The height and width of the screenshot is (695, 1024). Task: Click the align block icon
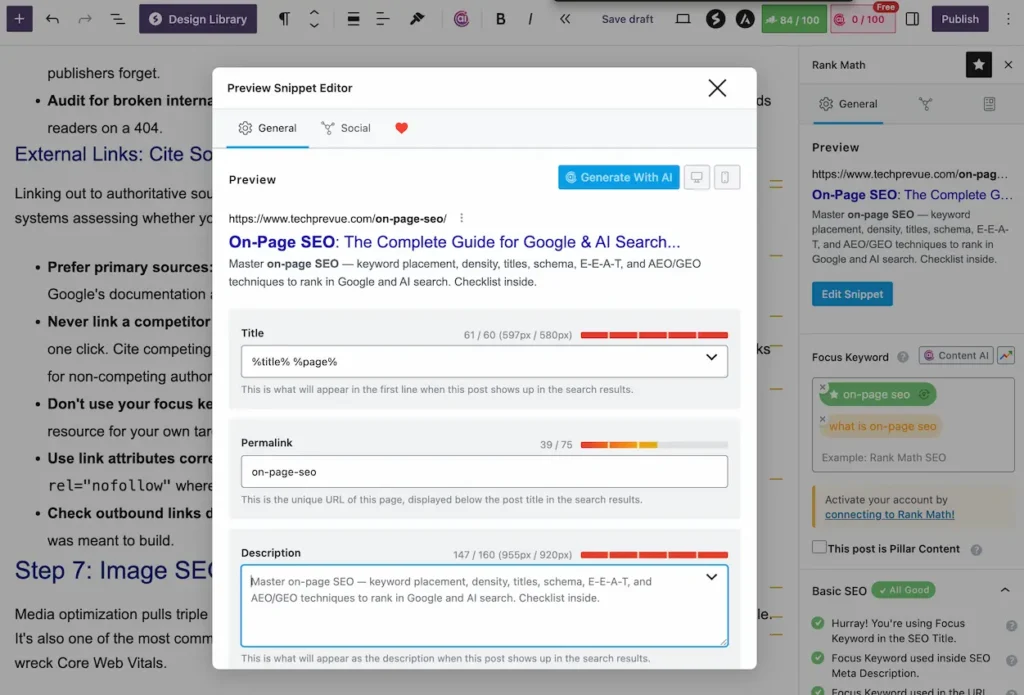coord(353,19)
